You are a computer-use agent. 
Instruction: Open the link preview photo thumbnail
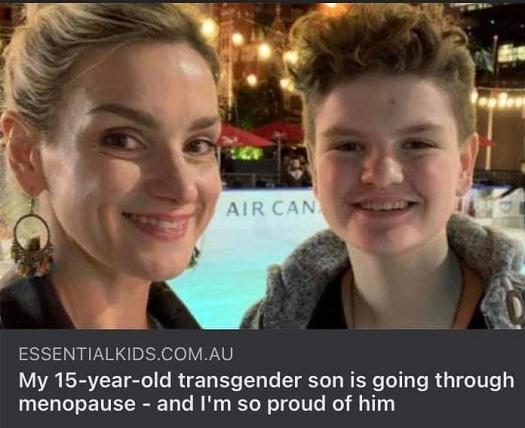[262, 166]
